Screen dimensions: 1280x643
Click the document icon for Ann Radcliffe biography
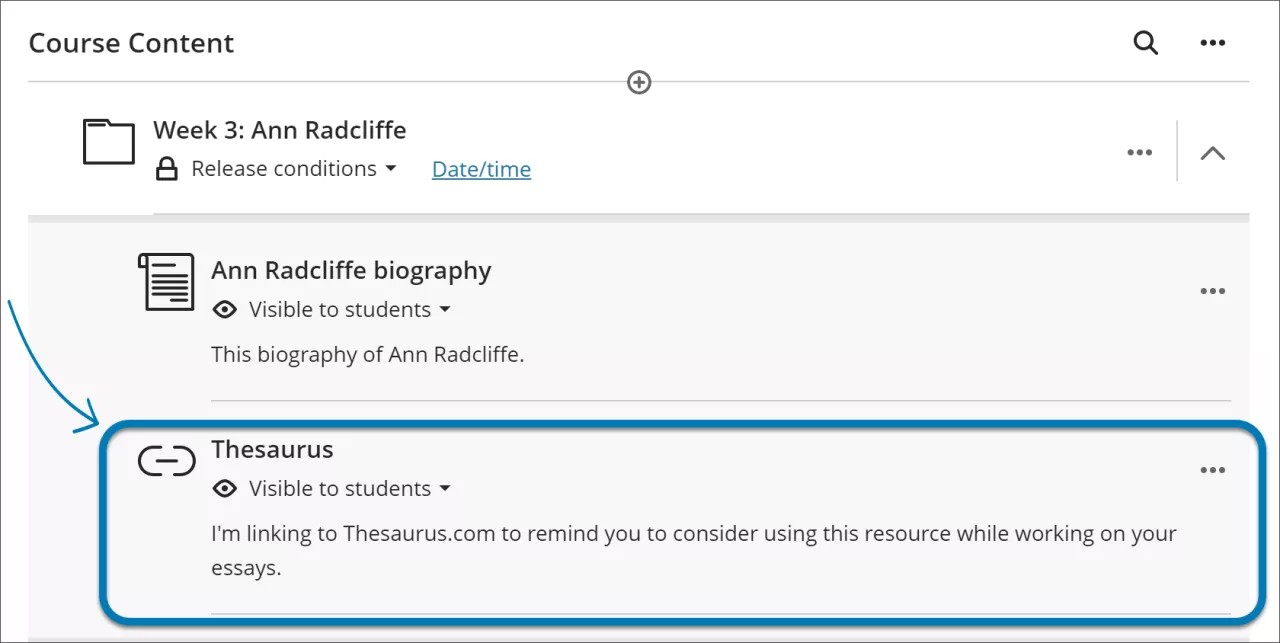pyautogui.click(x=166, y=283)
